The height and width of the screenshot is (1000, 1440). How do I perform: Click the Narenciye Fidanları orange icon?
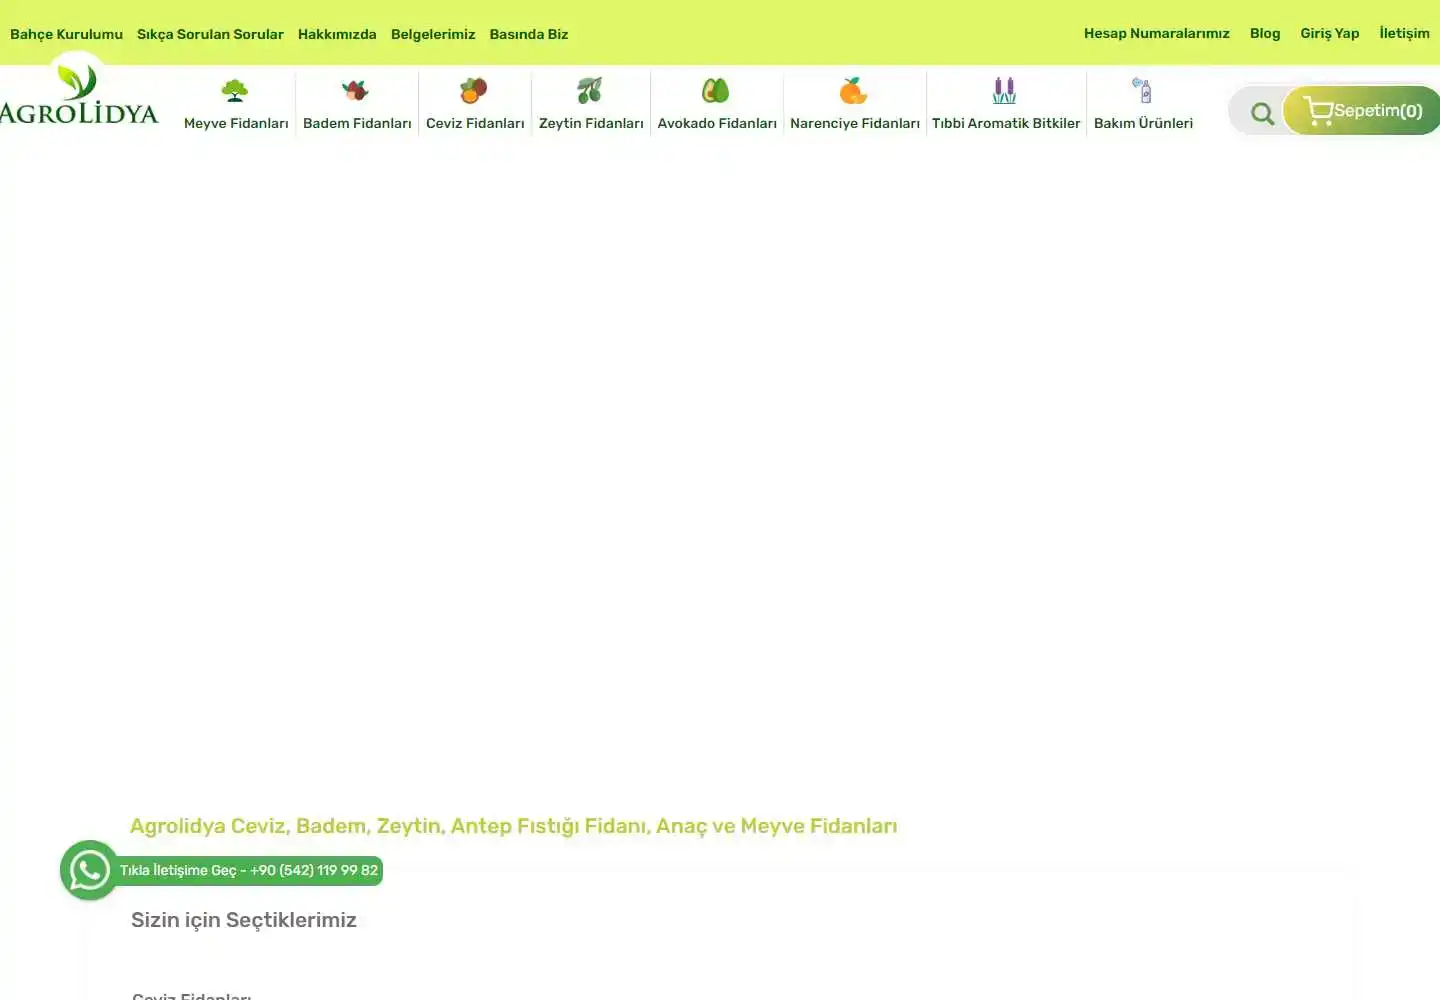853,91
